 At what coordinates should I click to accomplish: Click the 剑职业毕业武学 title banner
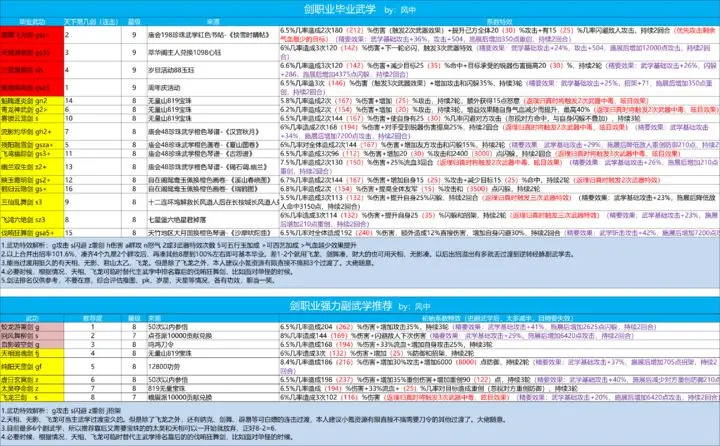tap(359, 7)
